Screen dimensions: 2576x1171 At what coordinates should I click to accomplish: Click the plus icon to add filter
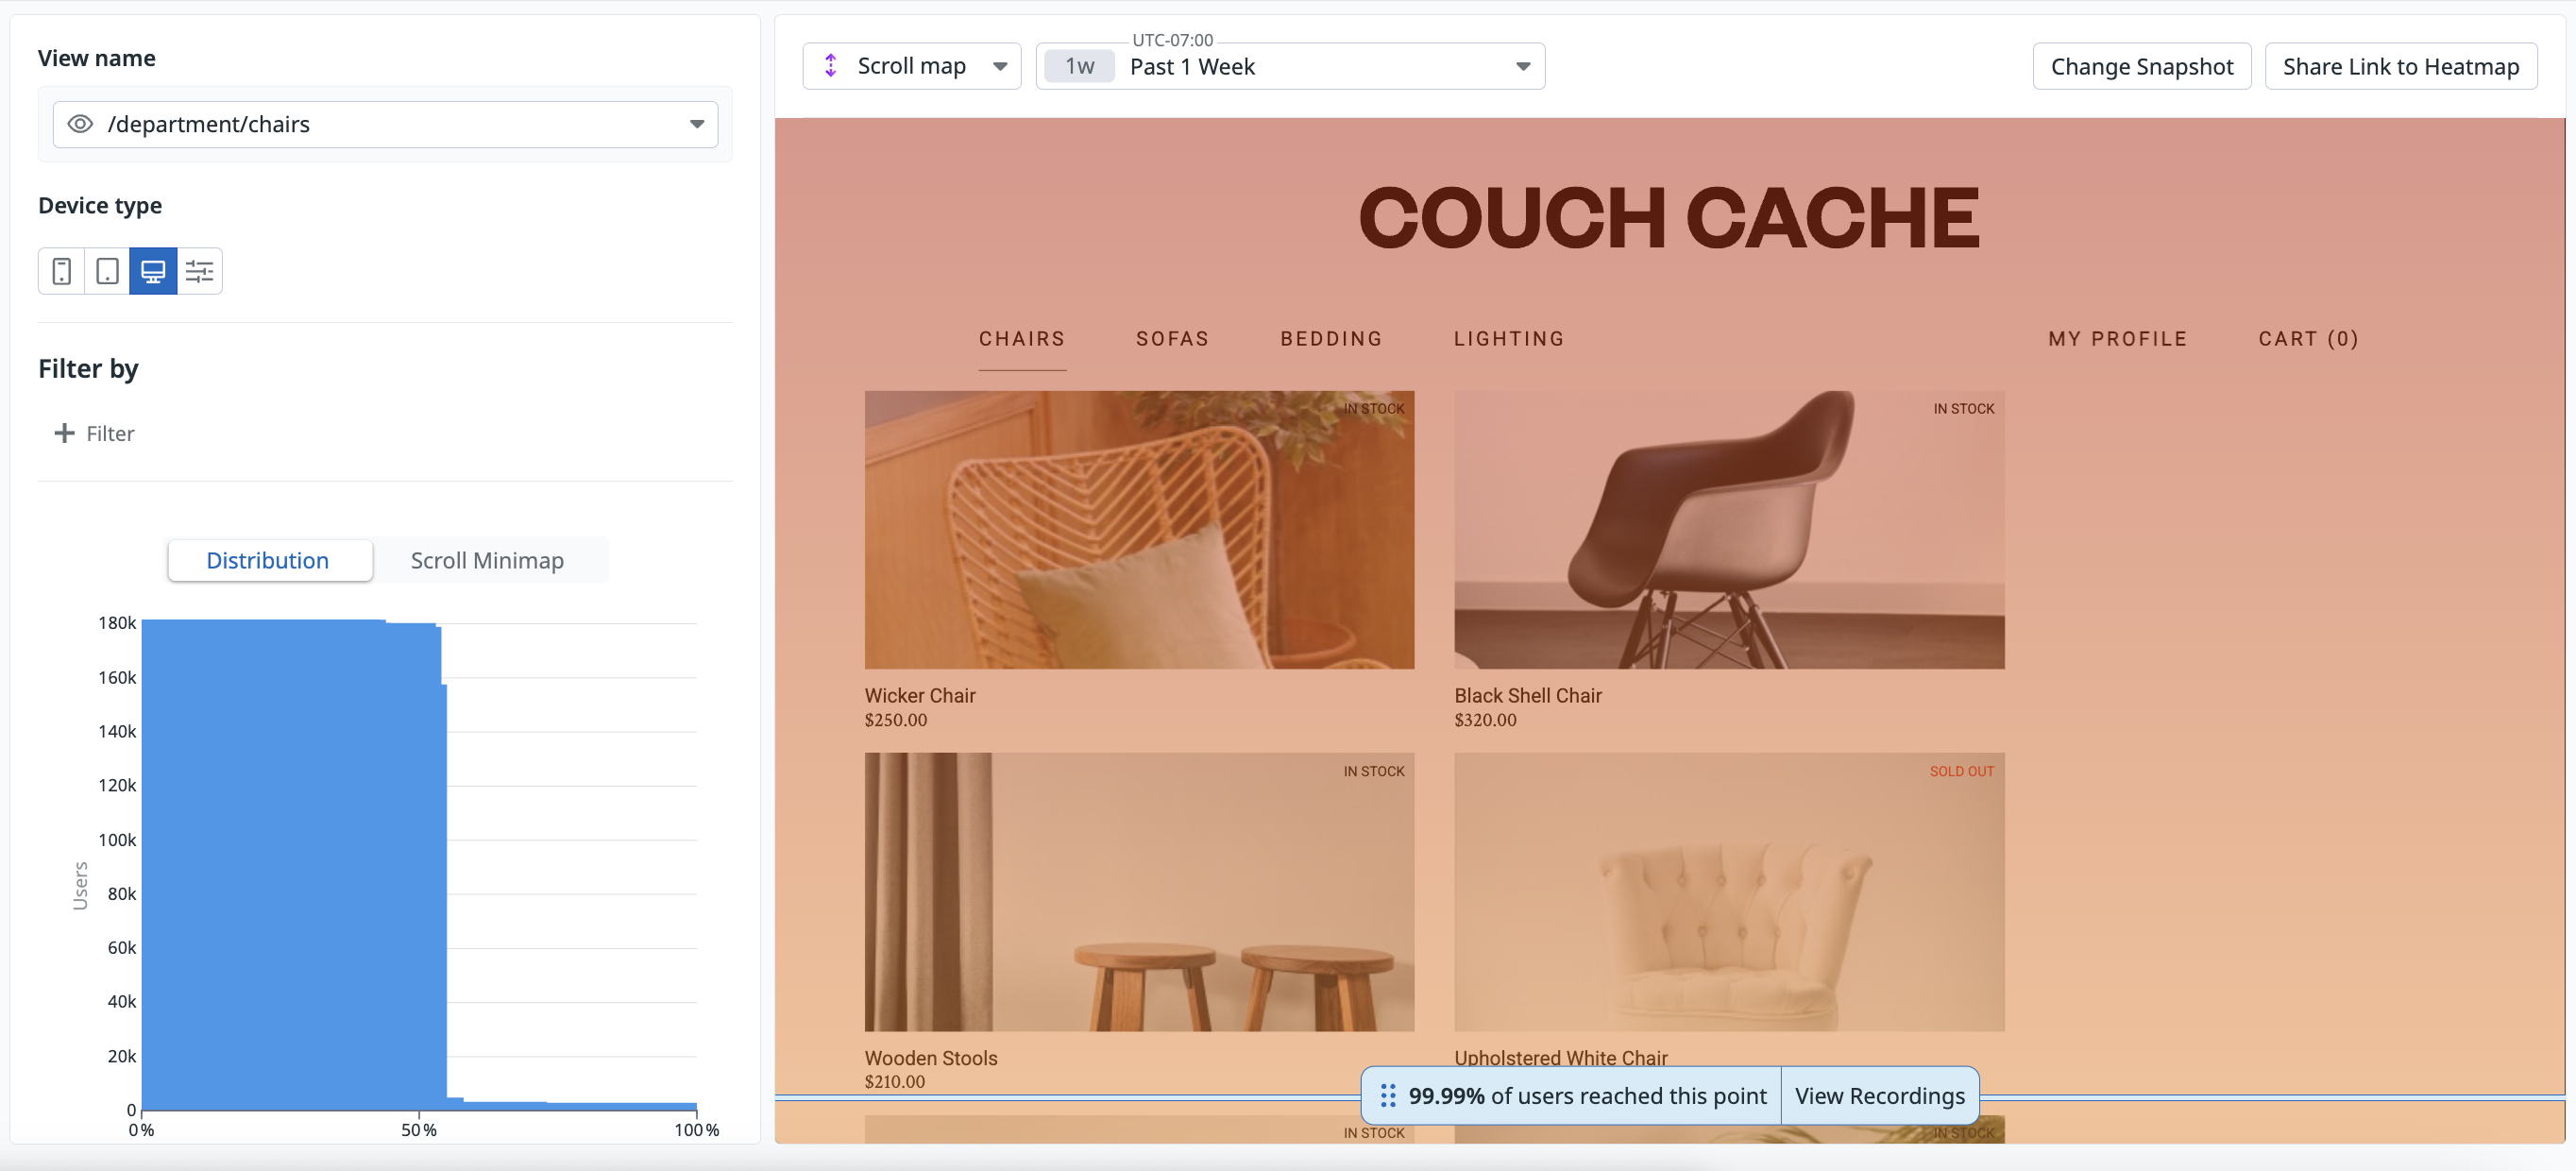64,433
